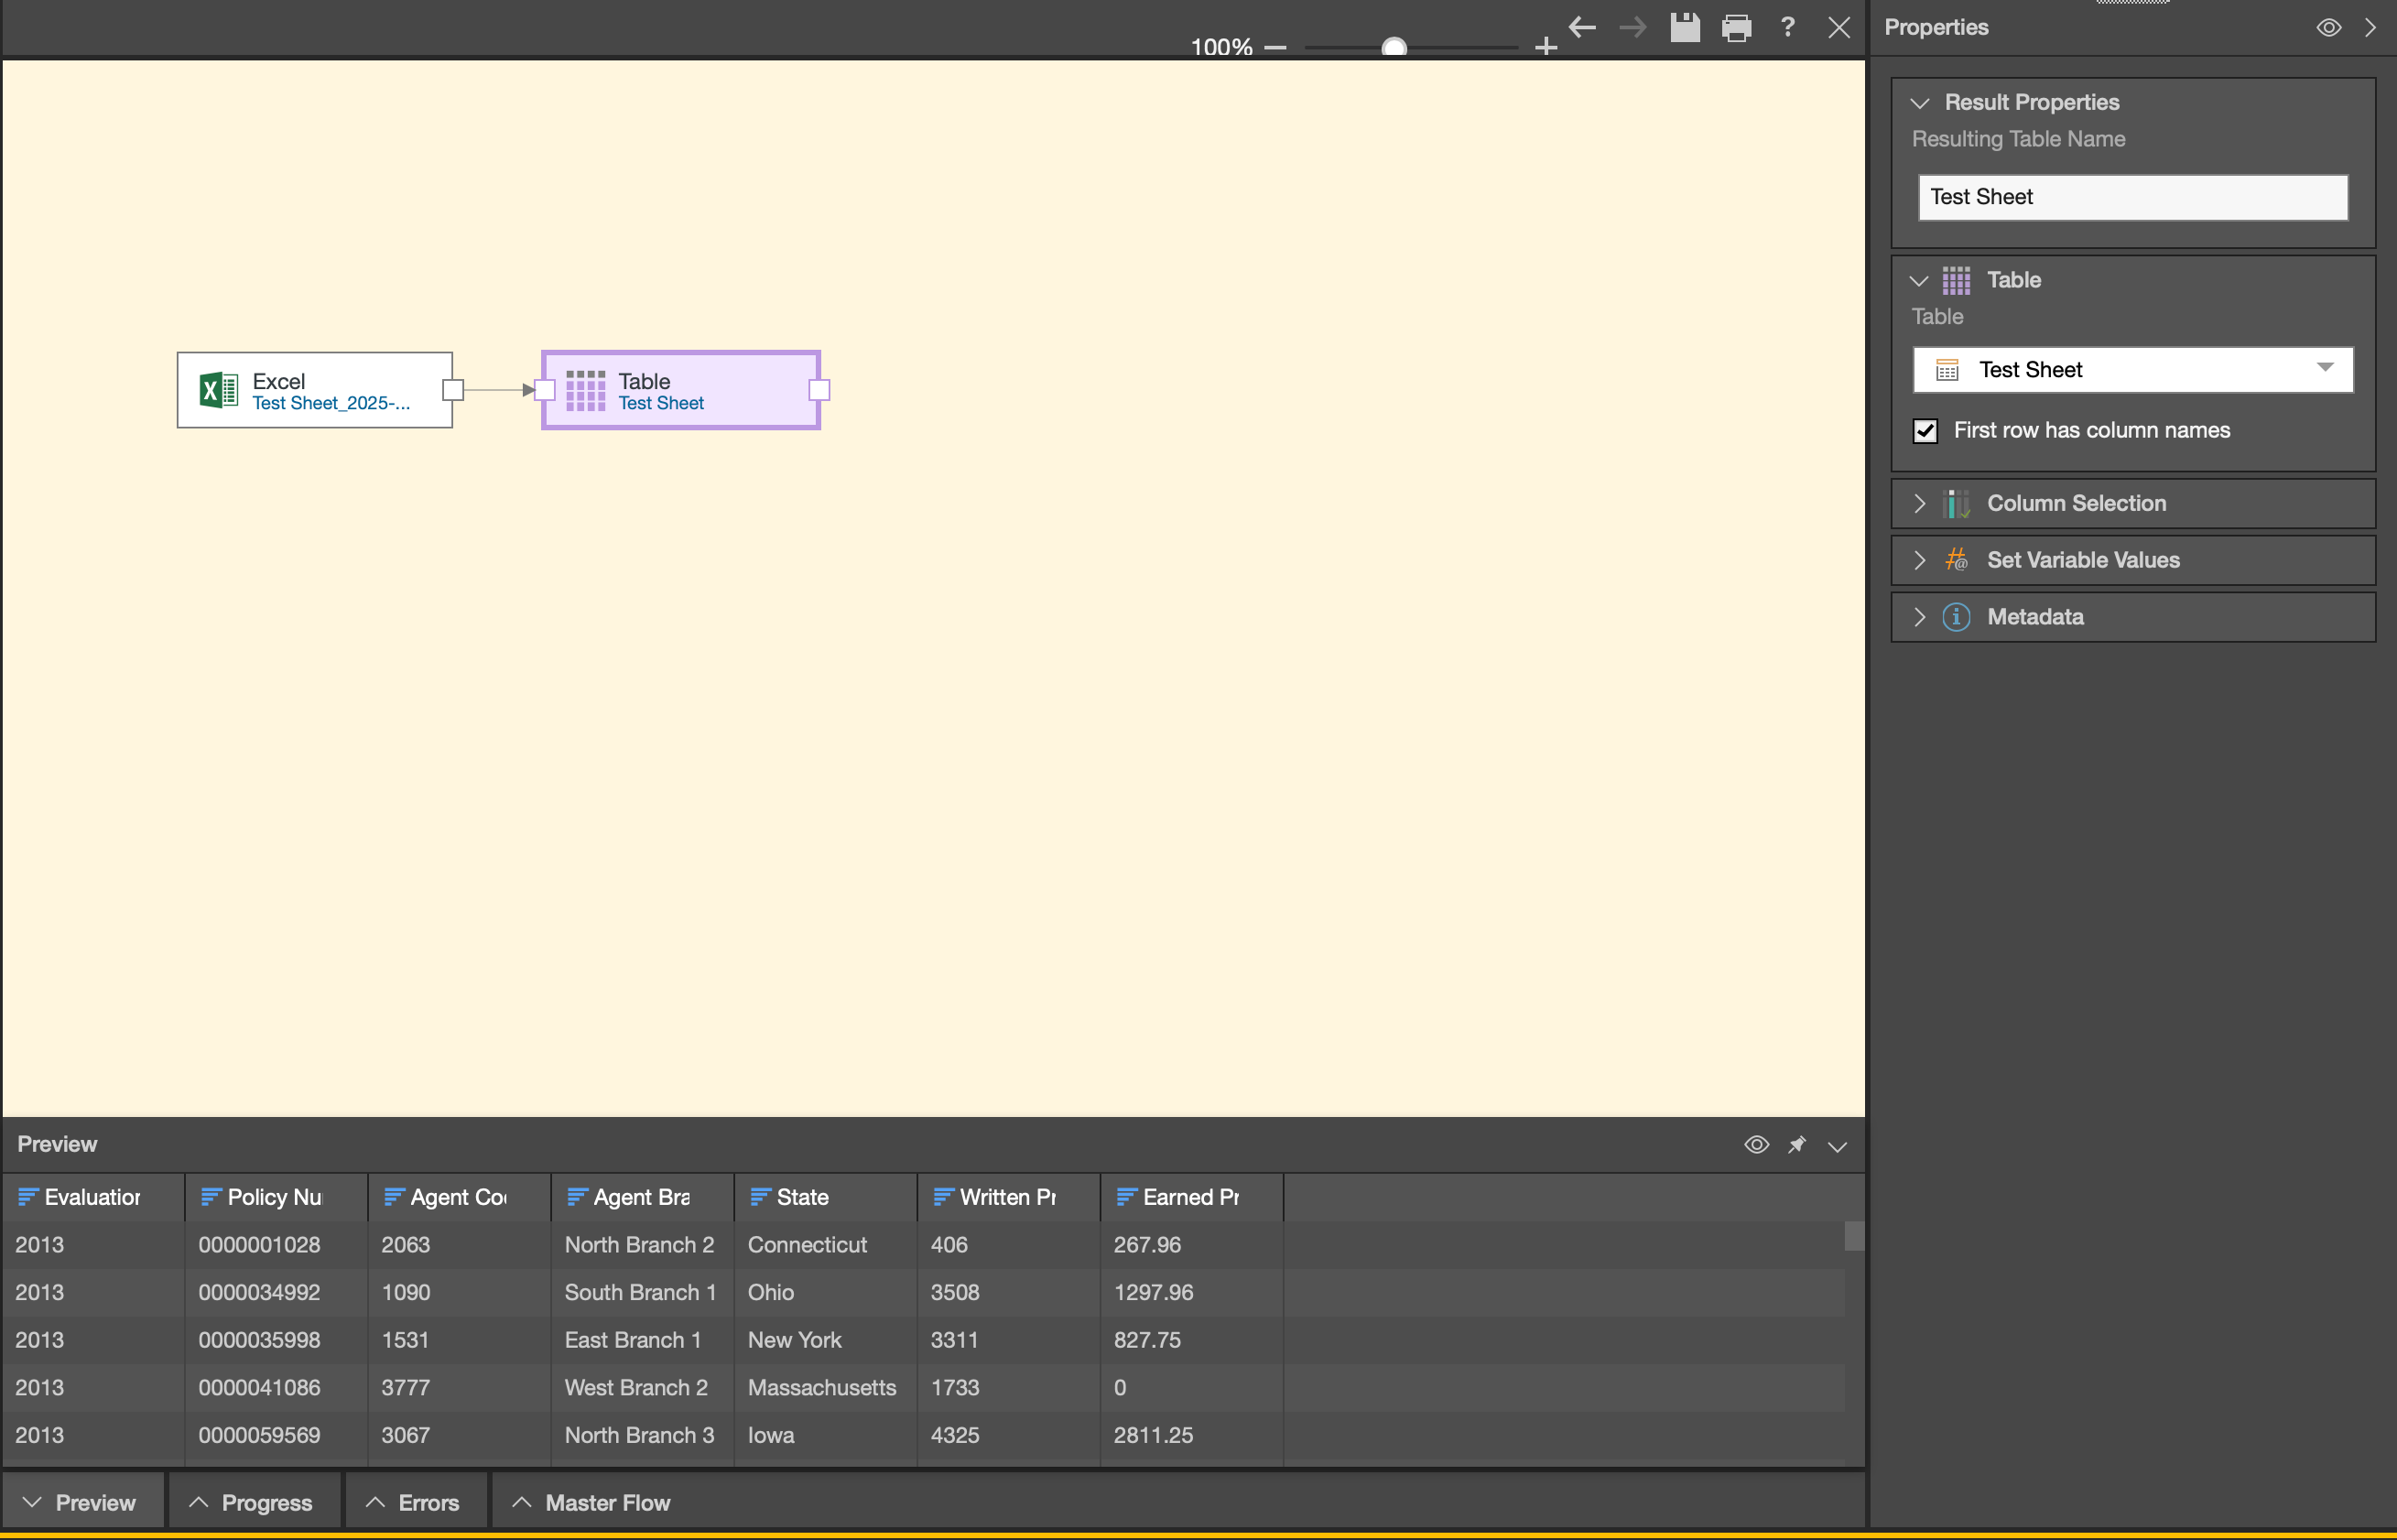Pin the Preview panel

click(x=1797, y=1145)
